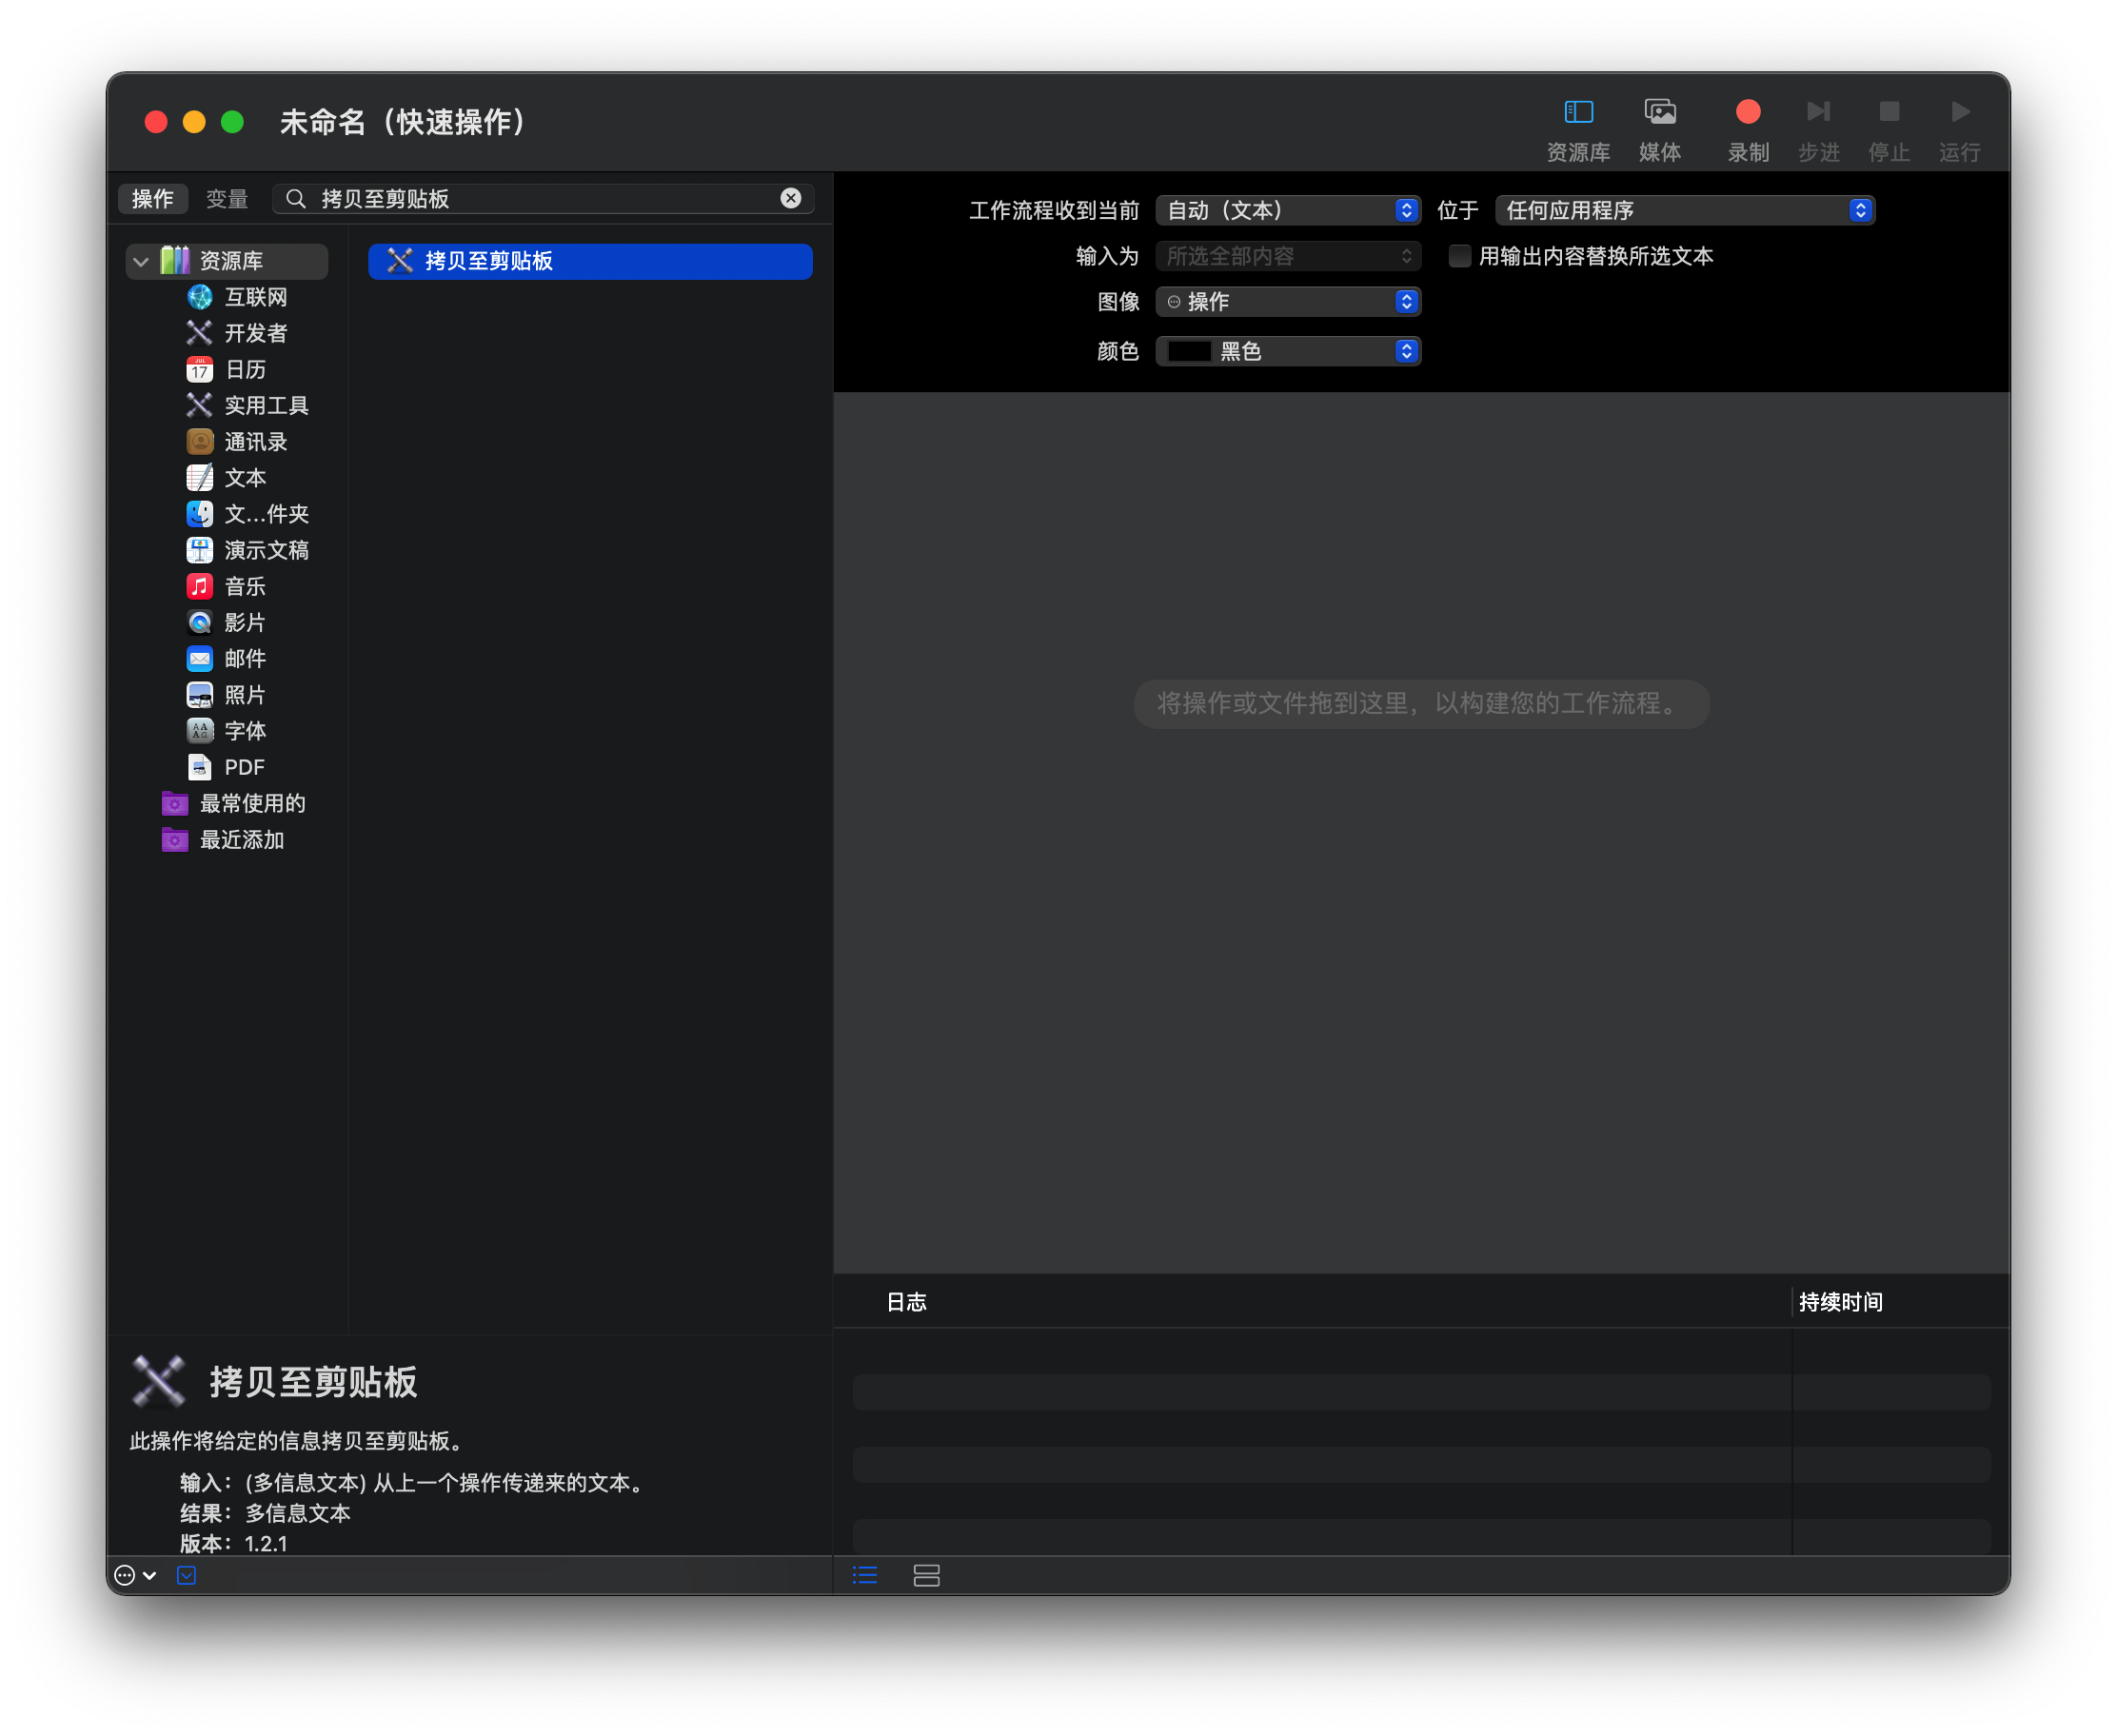
Task: Switch the log pane to split view
Action: (926, 1575)
